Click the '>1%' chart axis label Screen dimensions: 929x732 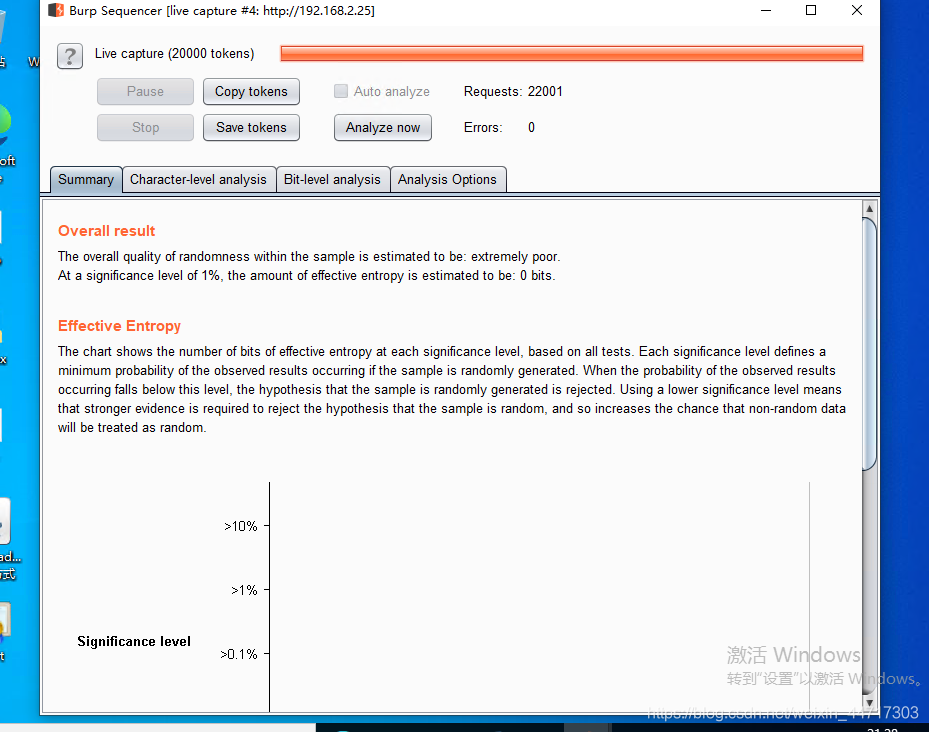pos(244,590)
